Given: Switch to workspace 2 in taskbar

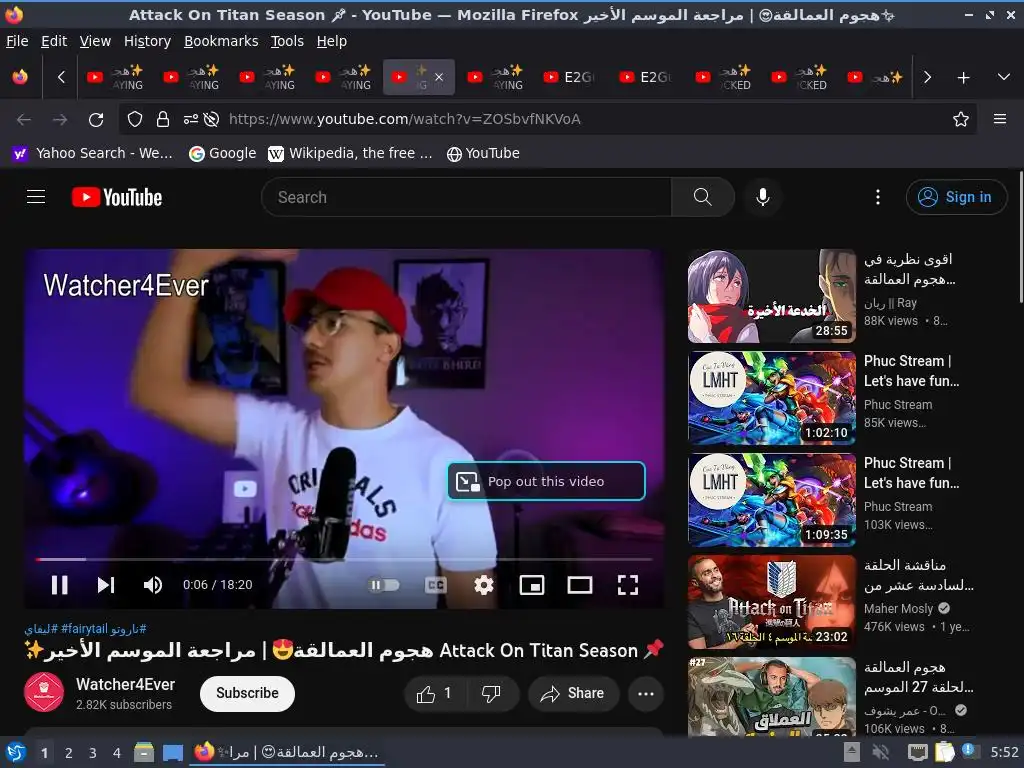Looking at the screenshot, I should click(69, 753).
